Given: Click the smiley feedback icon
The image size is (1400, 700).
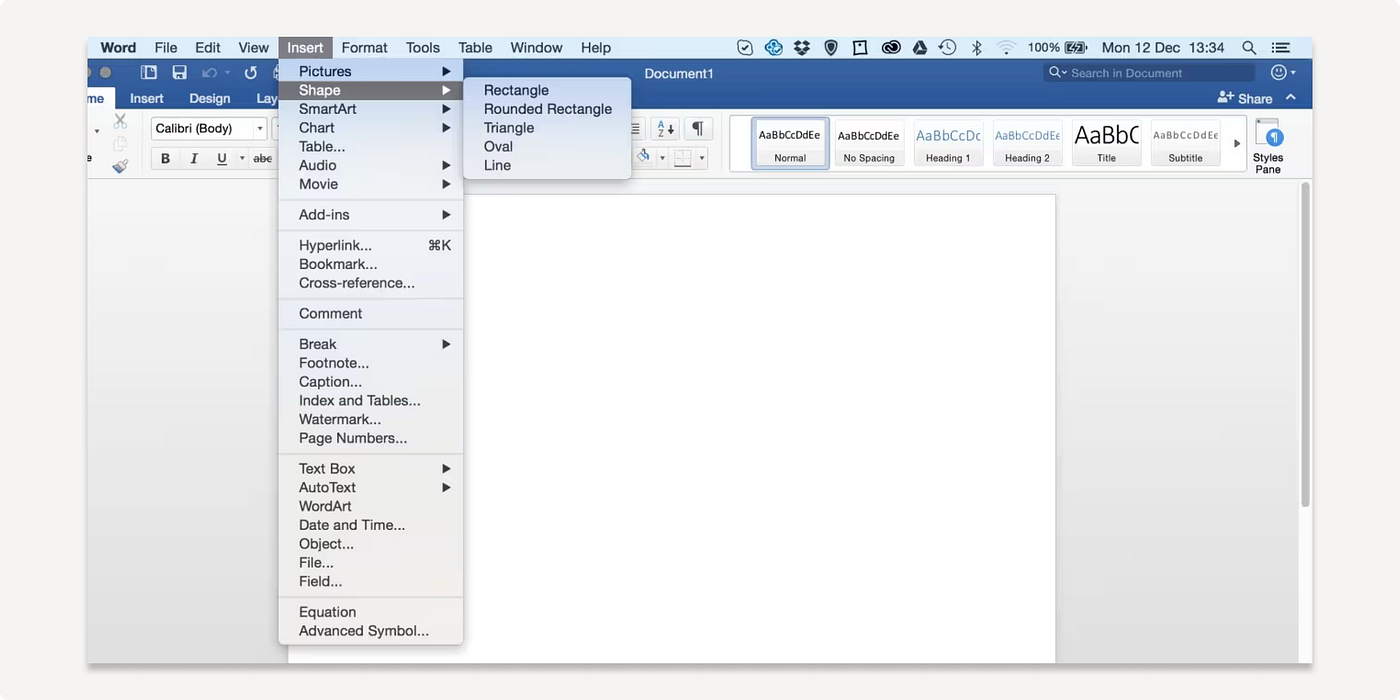Looking at the screenshot, I should (1278, 72).
